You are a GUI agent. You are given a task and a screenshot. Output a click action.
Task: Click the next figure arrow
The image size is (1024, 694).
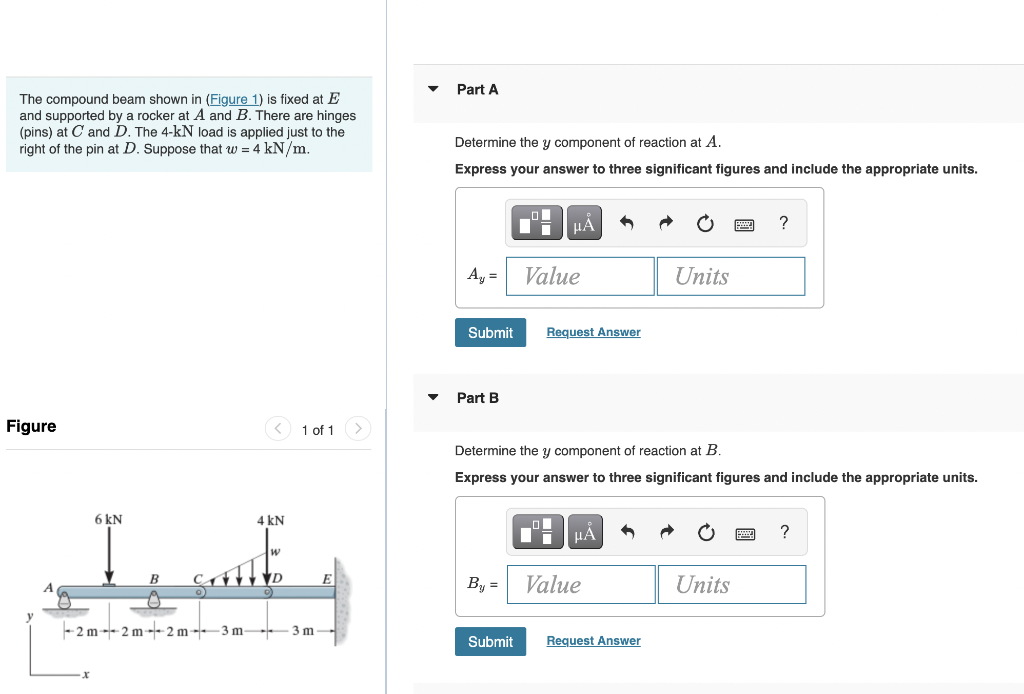coord(358,429)
